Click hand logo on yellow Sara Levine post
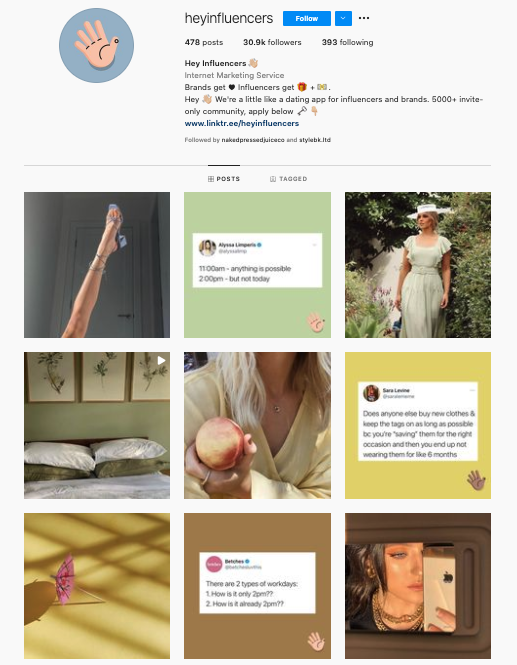This screenshot has height=665, width=517. (x=476, y=480)
